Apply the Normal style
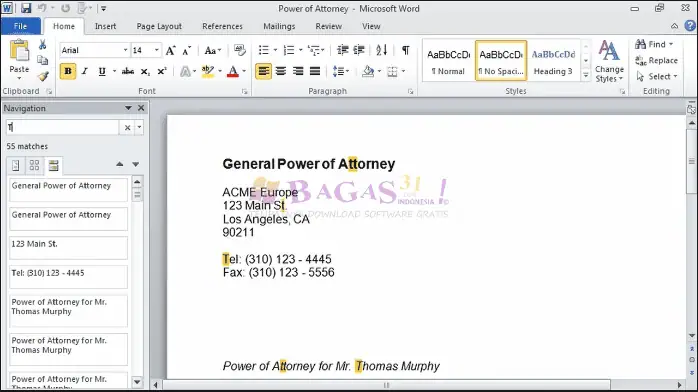The image size is (698, 392). point(448,61)
